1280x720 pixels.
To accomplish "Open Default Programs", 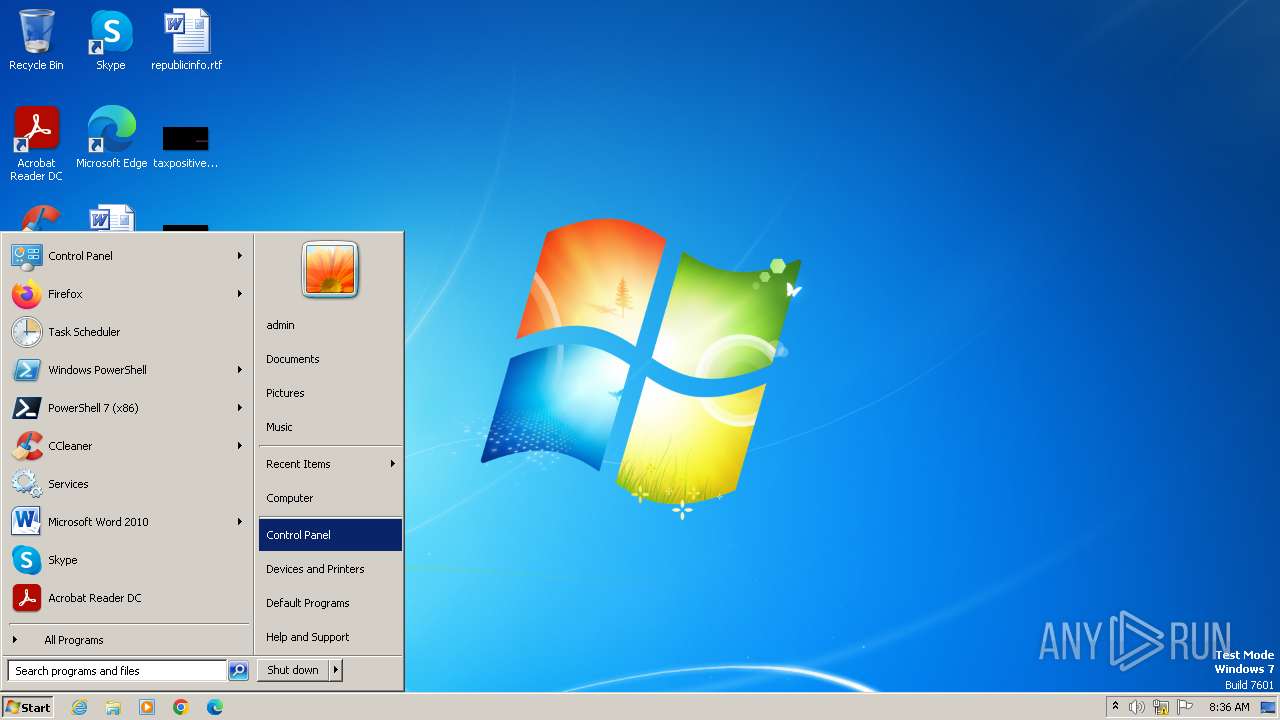I will 330,603.
